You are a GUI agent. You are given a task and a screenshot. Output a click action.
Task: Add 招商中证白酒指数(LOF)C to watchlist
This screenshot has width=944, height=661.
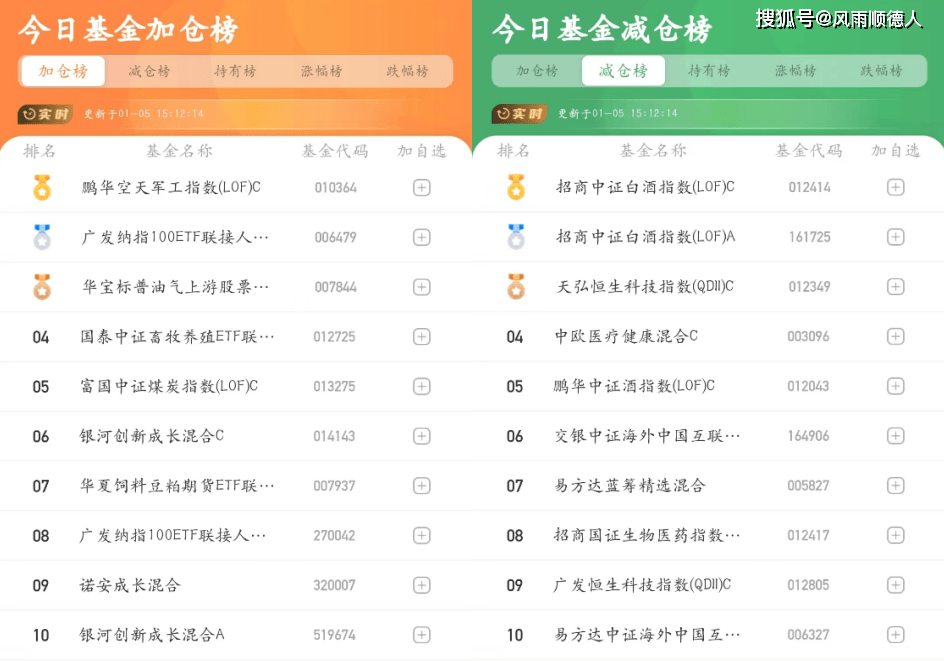(x=895, y=187)
